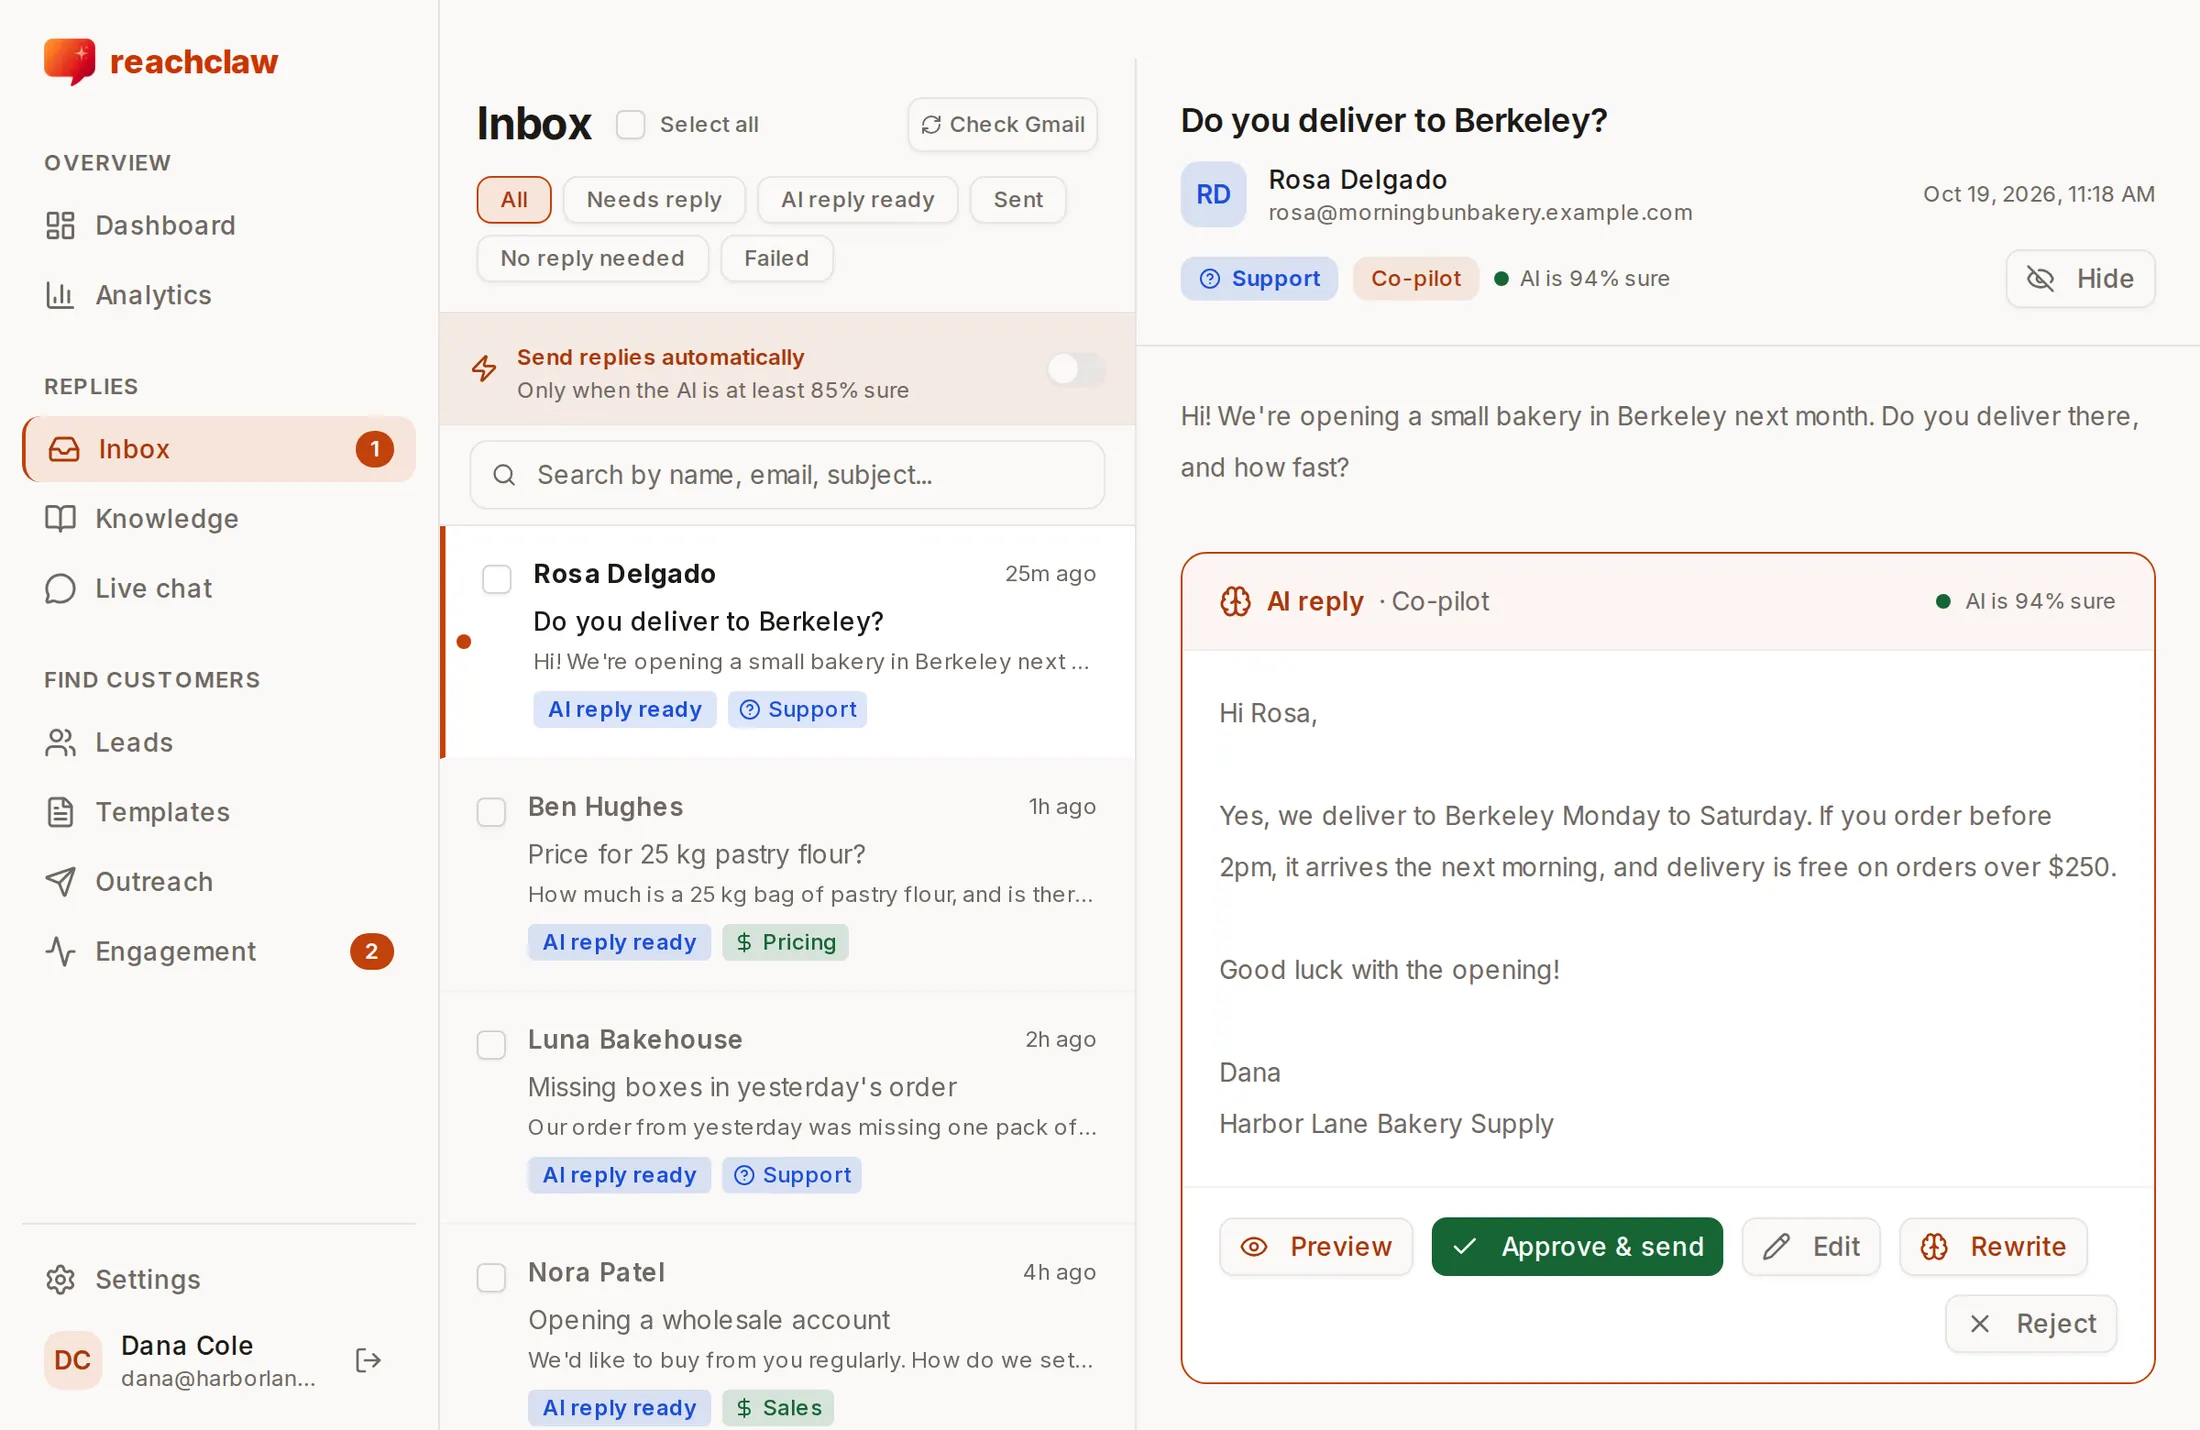The width and height of the screenshot is (2200, 1430).
Task: Filter by No reply needed
Action: [x=593, y=259]
